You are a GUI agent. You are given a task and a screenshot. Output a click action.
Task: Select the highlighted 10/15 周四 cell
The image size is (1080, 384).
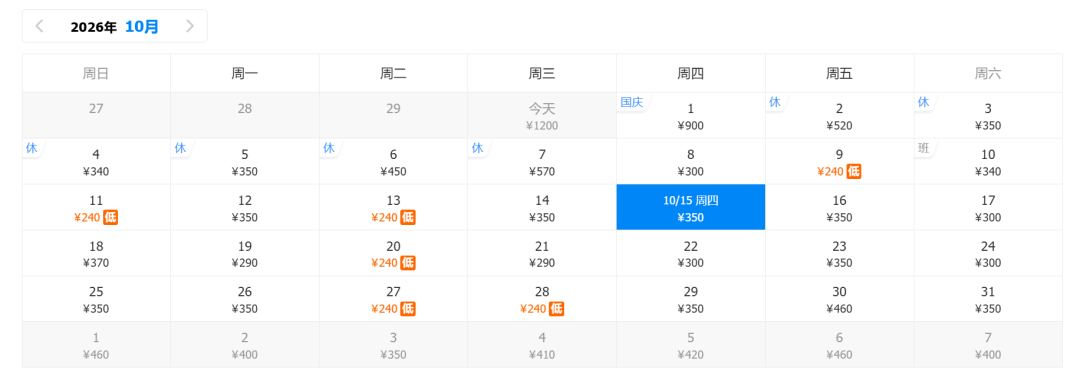click(x=691, y=207)
